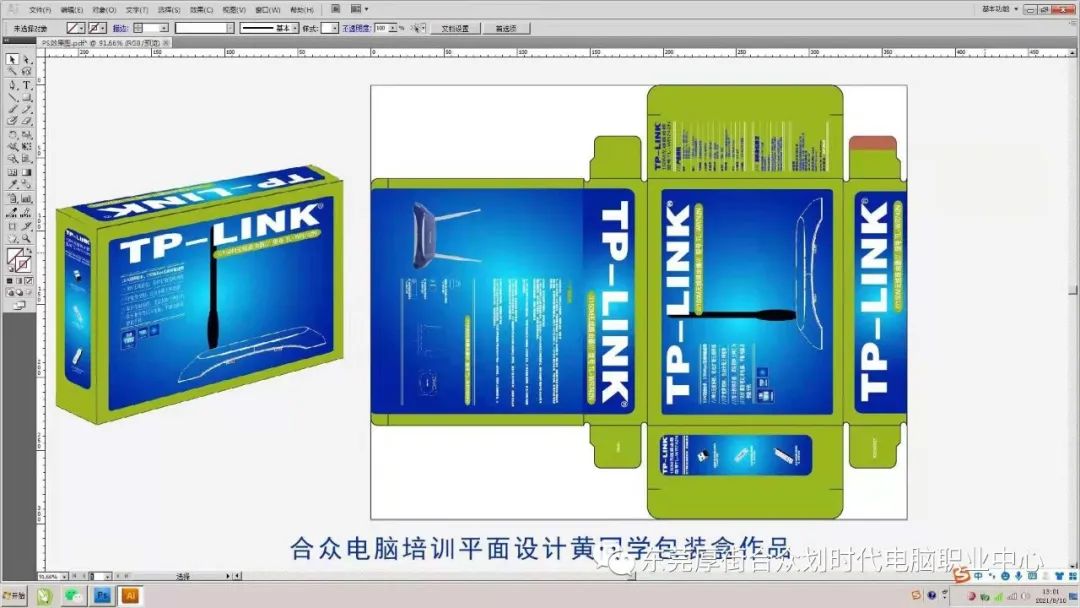
Task: Select the Direct Selection tool
Action: [x=26, y=60]
